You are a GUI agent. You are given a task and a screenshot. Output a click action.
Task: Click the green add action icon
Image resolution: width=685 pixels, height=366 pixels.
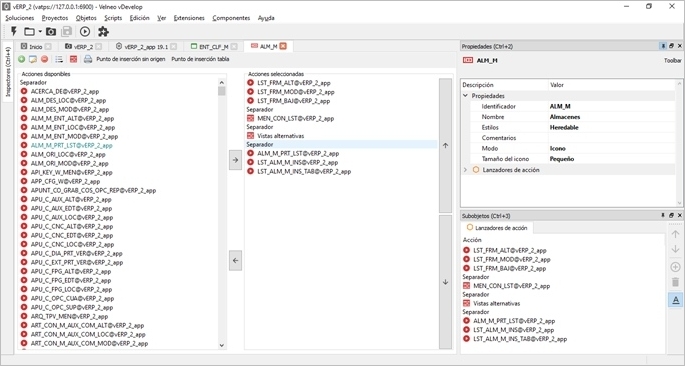21,59
